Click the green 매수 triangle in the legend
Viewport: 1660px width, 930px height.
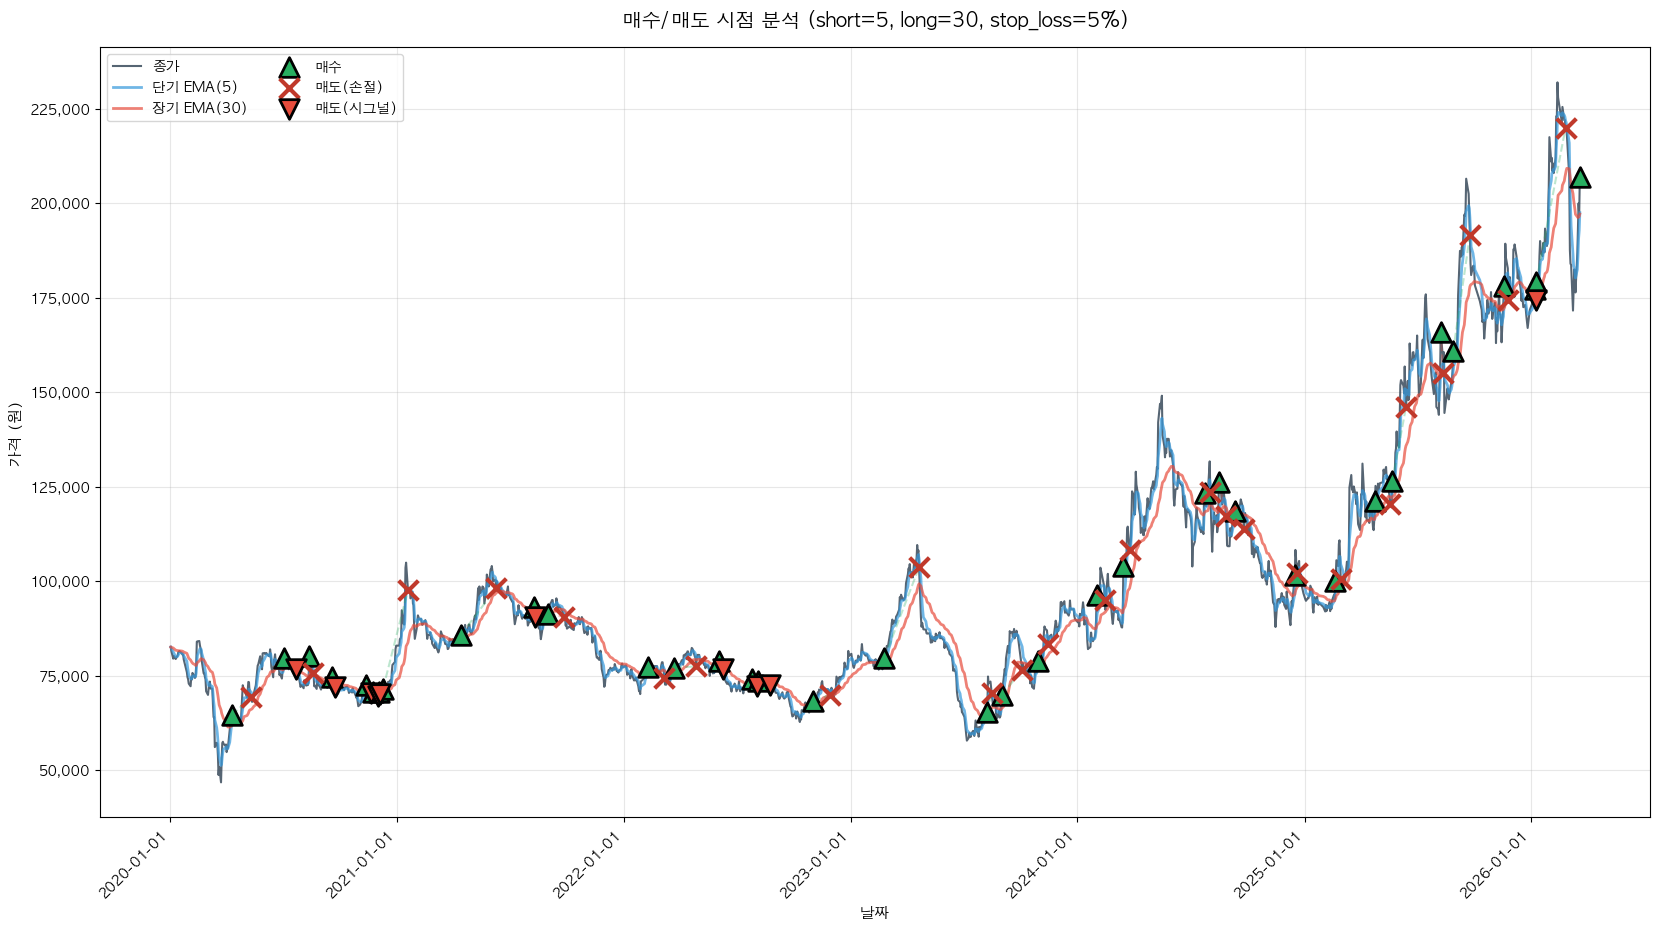pyautogui.click(x=289, y=68)
